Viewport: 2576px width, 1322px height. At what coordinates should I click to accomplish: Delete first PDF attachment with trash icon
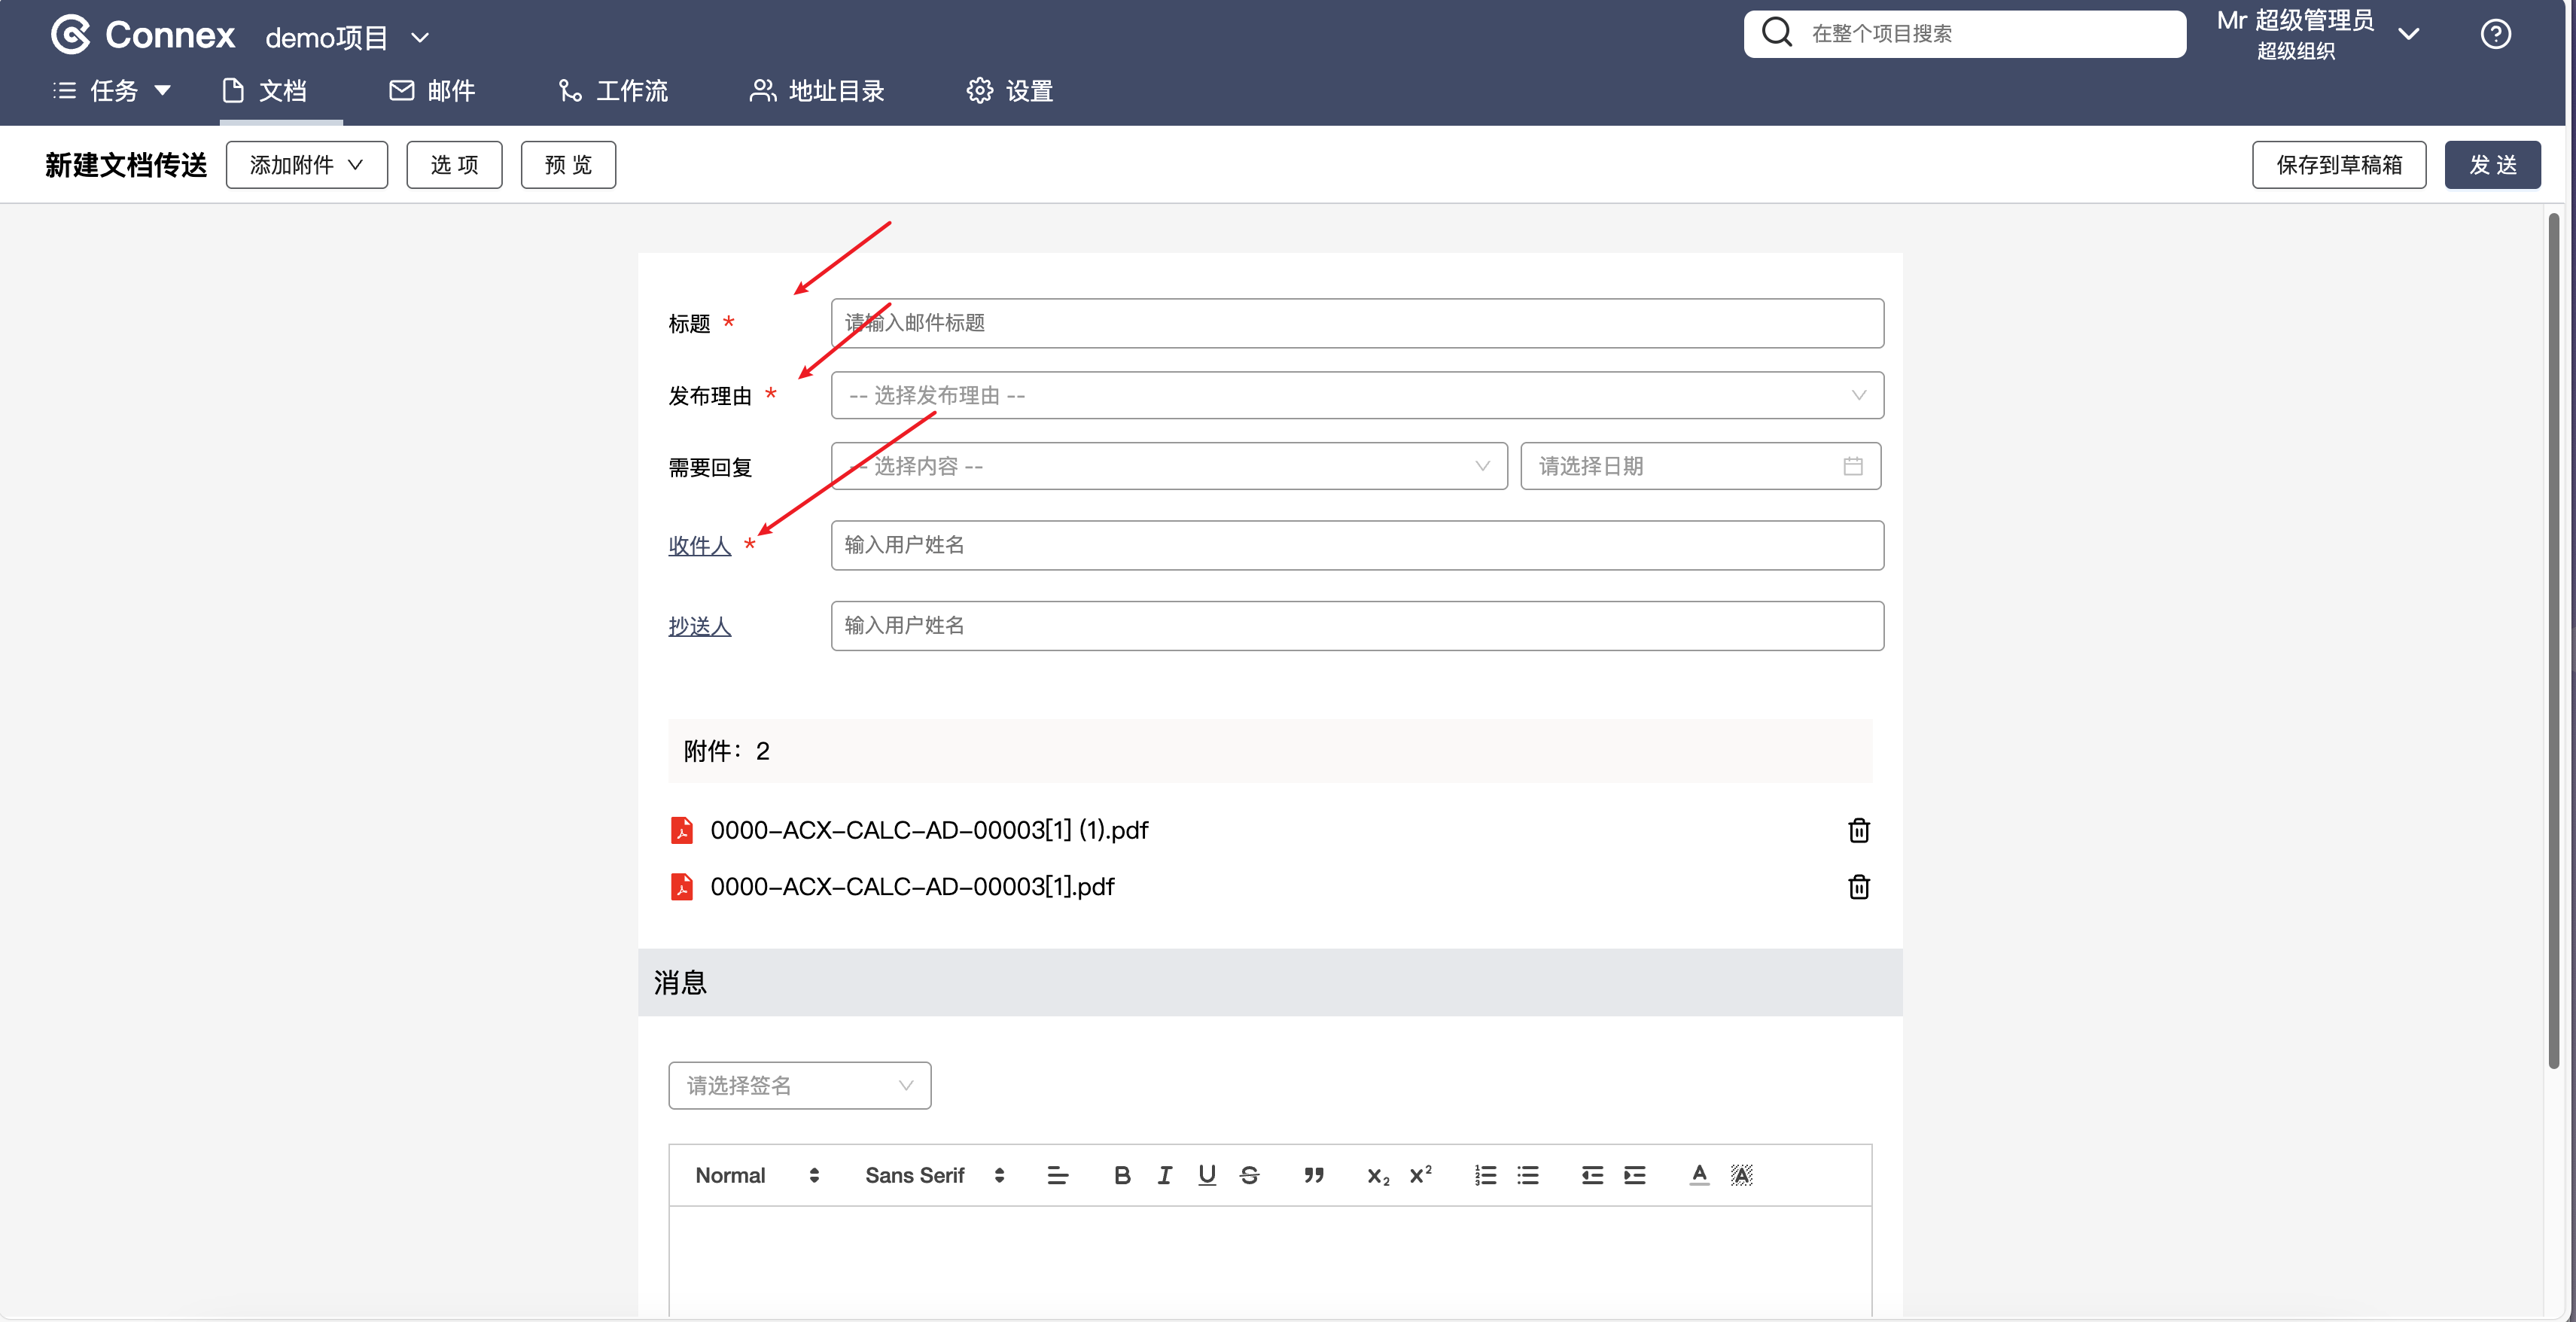1858,830
